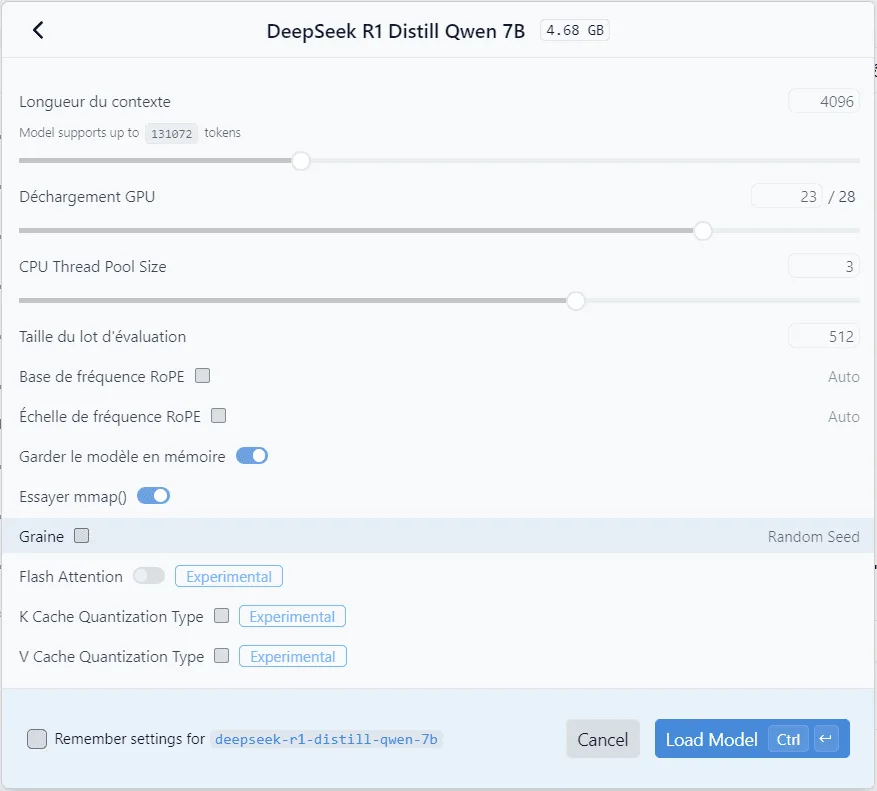Enable the Échelle de fréquence RoPE checkbox

pyautogui.click(x=219, y=416)
